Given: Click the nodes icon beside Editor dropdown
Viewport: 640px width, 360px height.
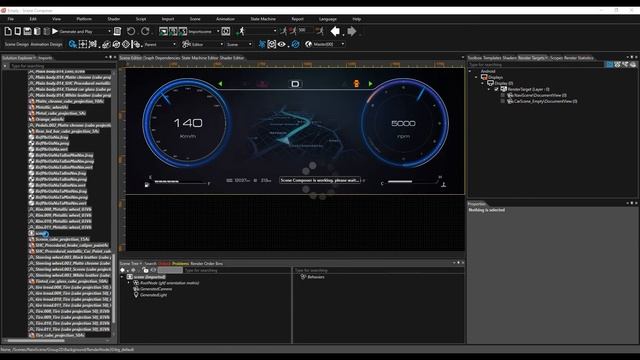Looking at the screenshot, I should [x=186, y=44].
